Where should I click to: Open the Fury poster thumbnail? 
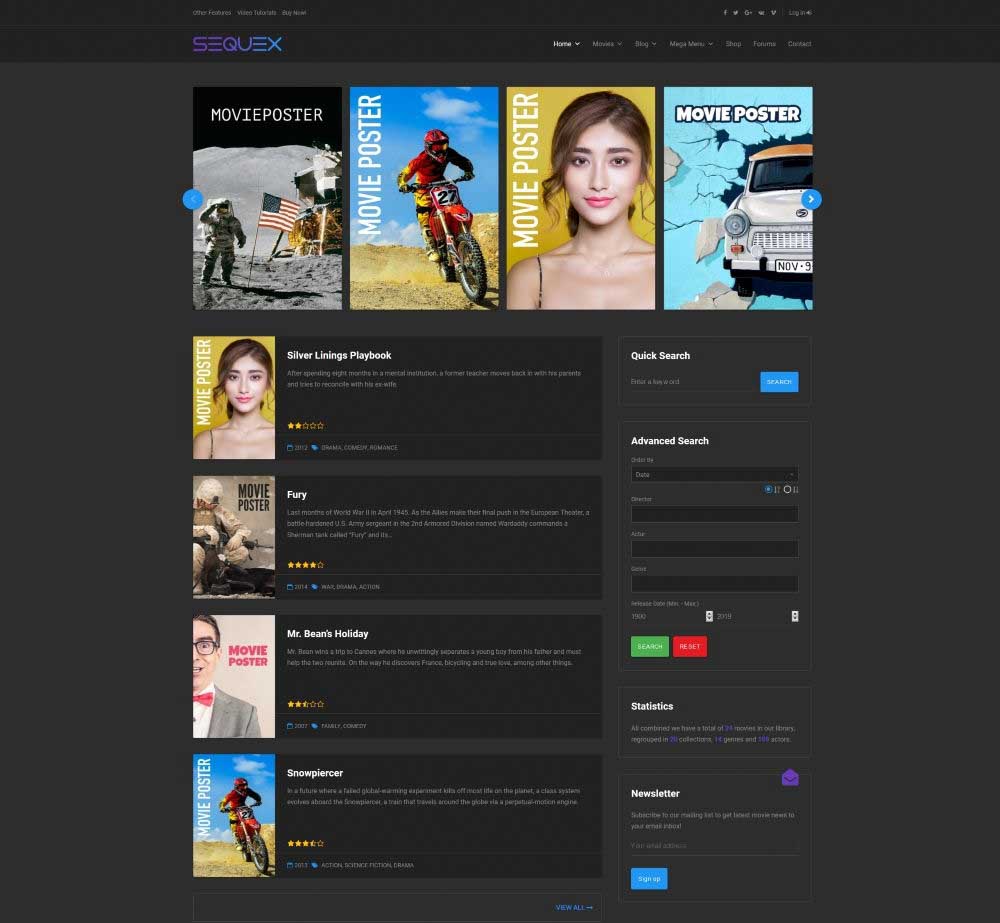point(234,537)
